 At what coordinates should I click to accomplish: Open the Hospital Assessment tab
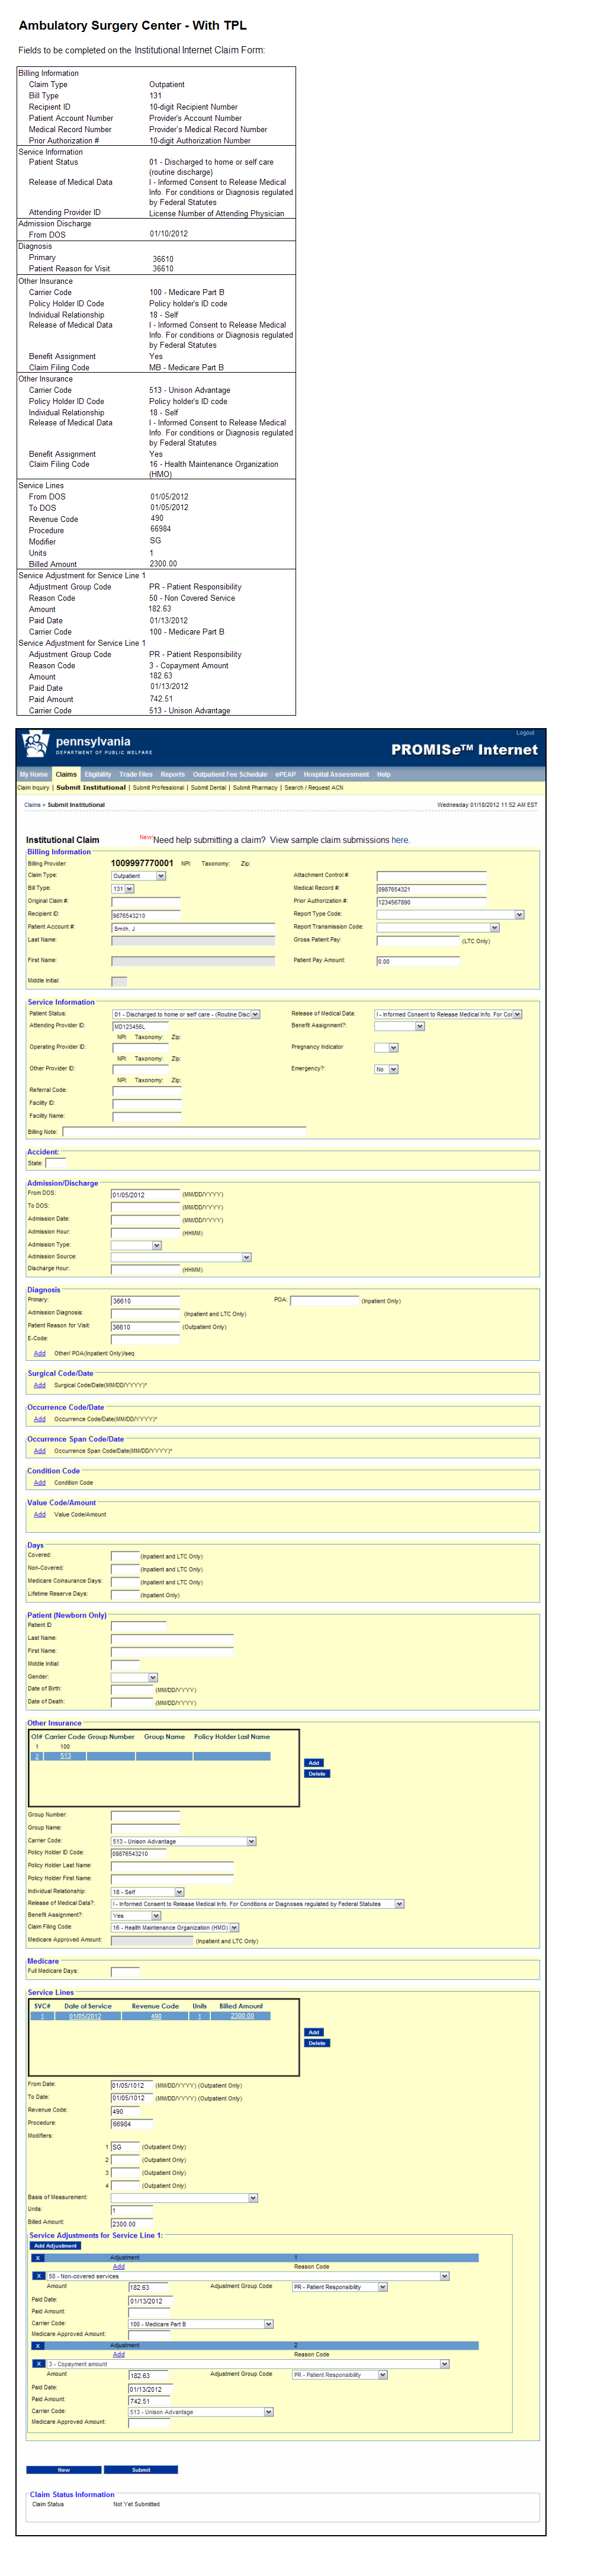coord(336,774)
